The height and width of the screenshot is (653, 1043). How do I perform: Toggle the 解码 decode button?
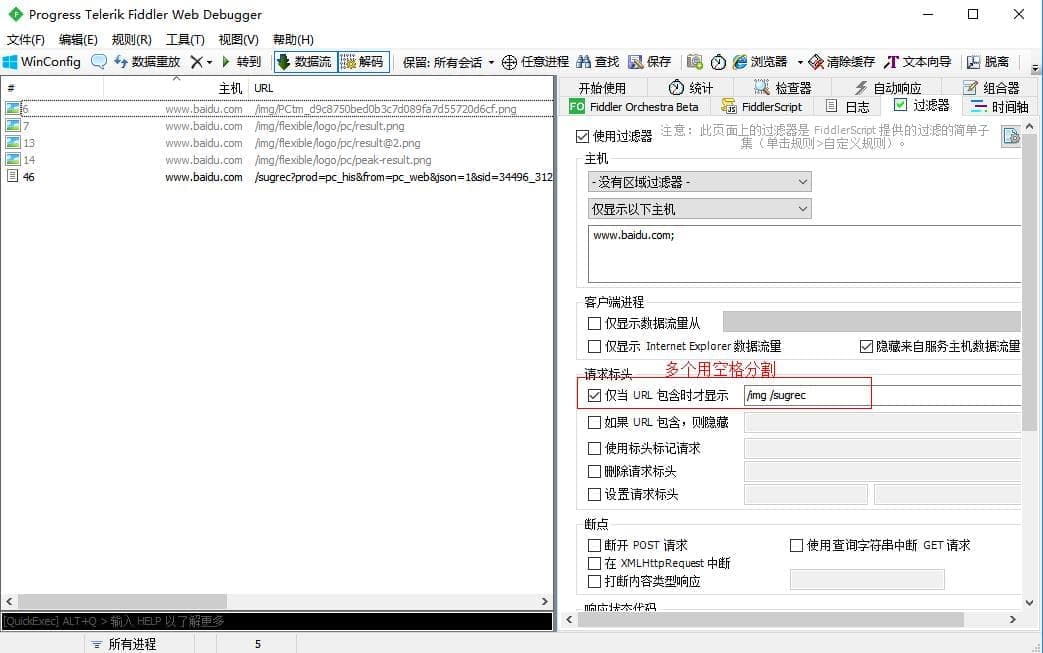[x=363, y=62]
